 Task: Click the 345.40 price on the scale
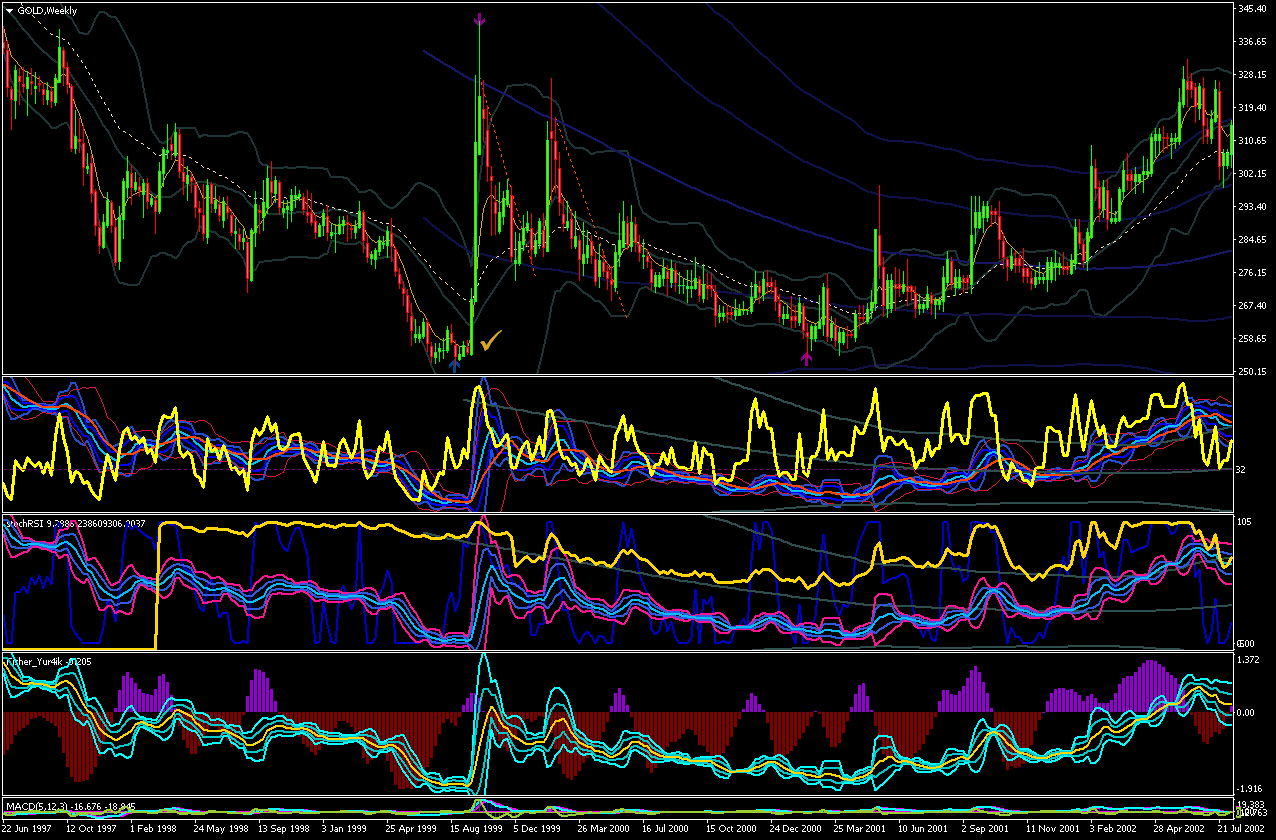pyautogui.click(x=1253, y=9)
